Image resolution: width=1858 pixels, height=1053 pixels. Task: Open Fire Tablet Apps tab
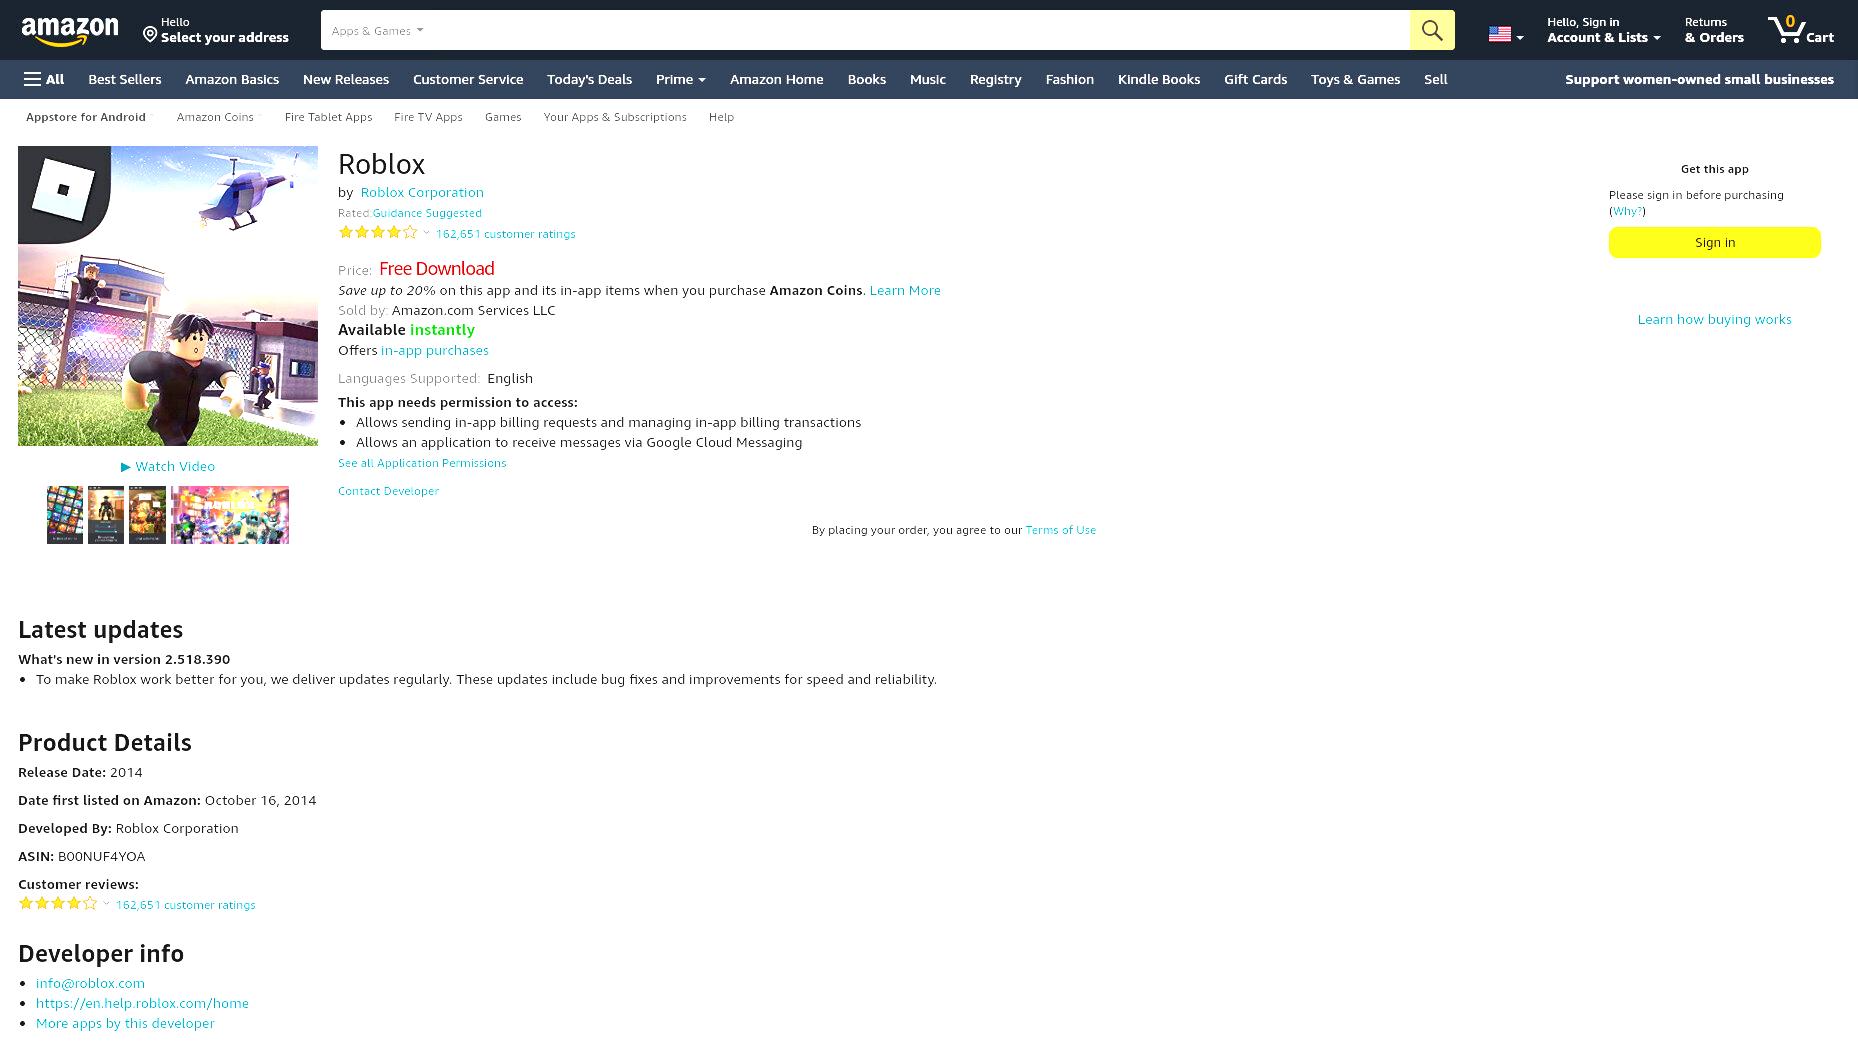328,117
